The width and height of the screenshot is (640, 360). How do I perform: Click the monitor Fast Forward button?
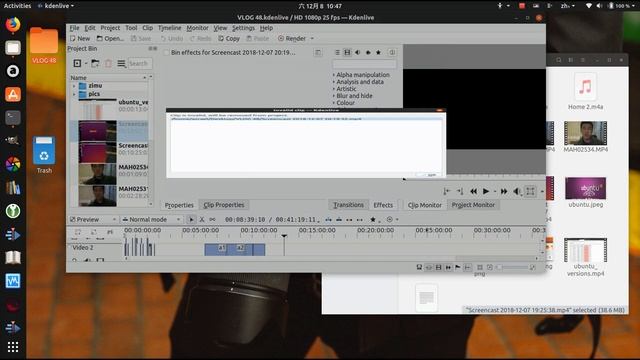[x=504, y=191]
